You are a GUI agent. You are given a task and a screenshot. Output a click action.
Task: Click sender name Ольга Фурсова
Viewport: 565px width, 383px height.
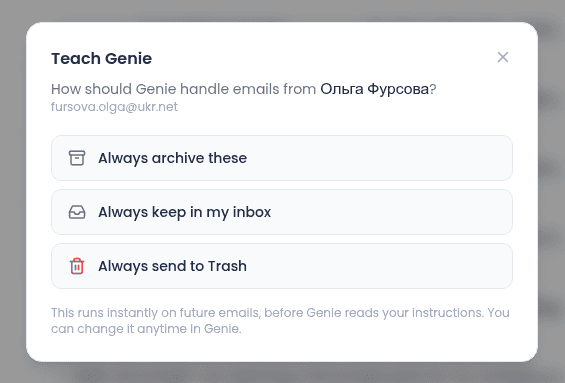(374, 89)
